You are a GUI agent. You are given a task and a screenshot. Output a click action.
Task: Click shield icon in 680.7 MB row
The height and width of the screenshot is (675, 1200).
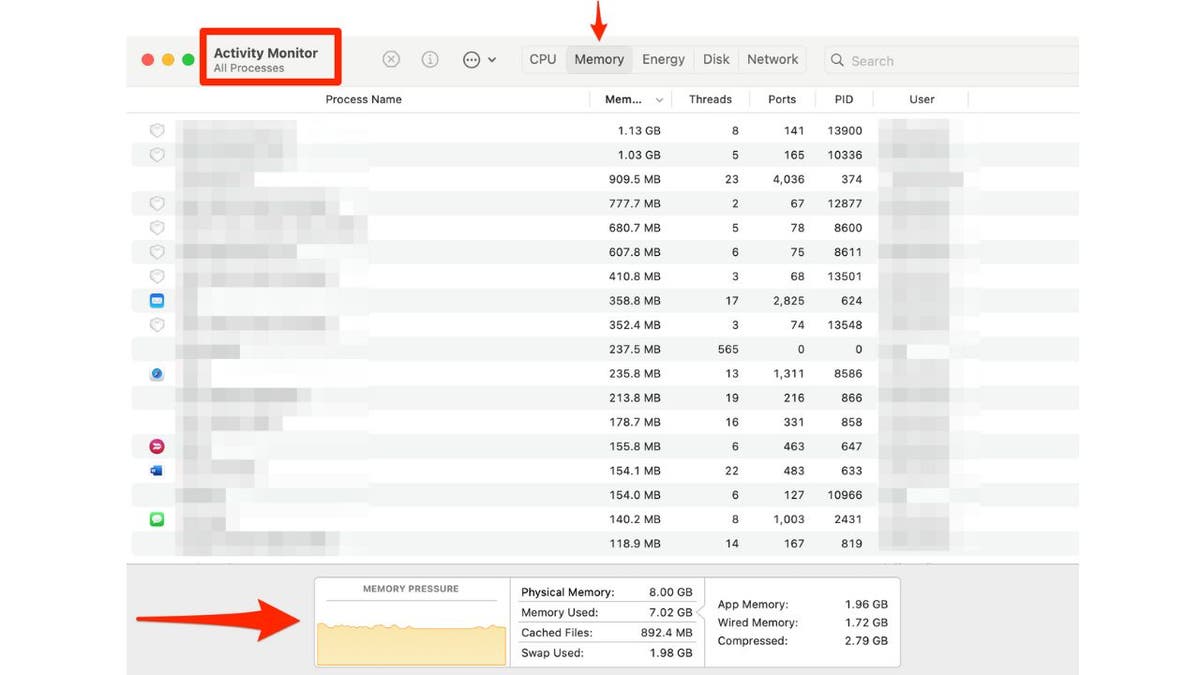pos(157,228)
